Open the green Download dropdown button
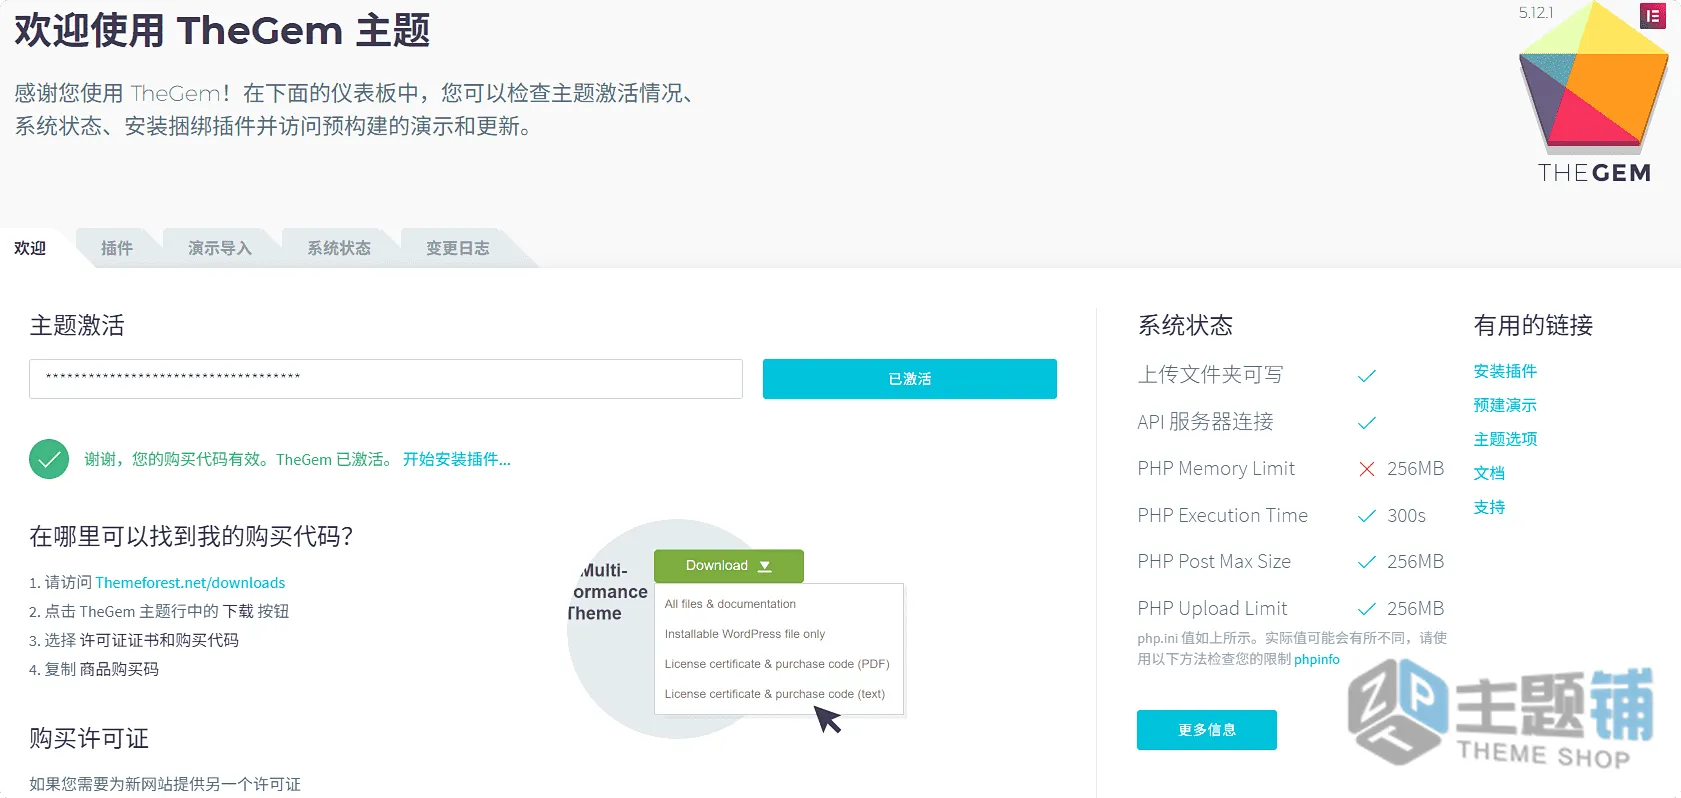 point(729,566)
